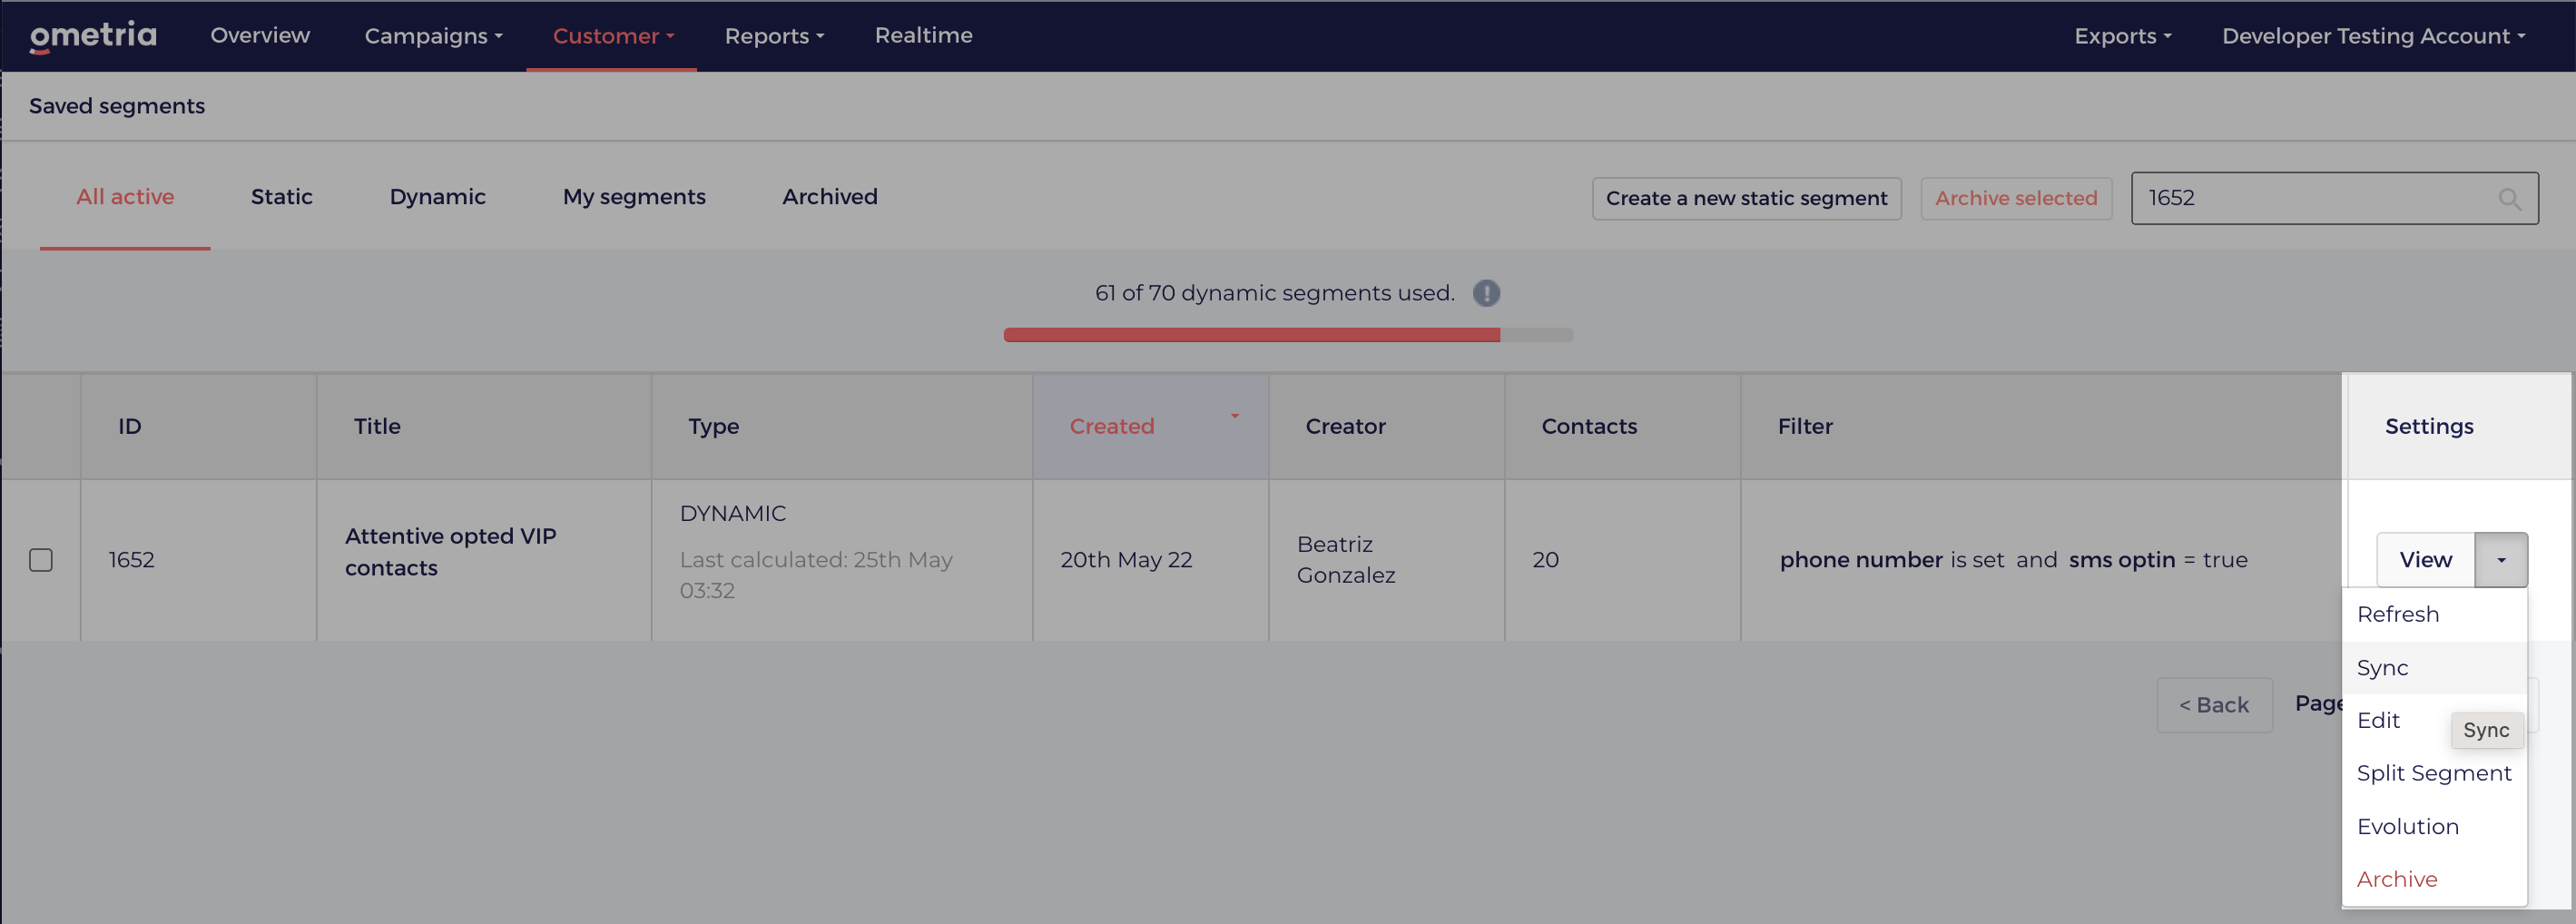Viewport: 2576px width, 924px height.
Task: Expand Developer Testing Account menu
Action: coord(2372,36)
